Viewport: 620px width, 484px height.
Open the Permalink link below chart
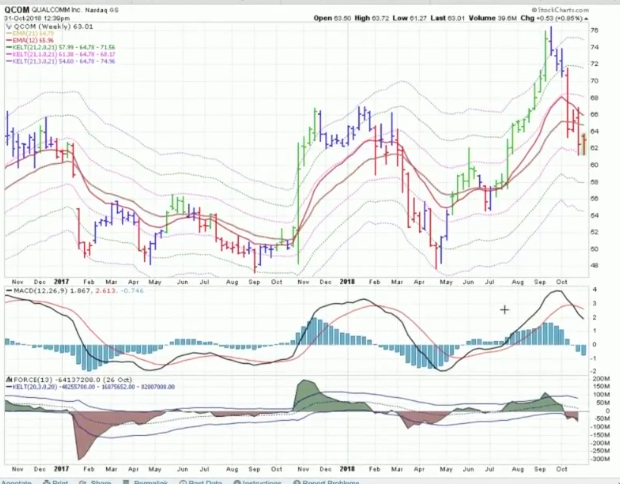(x=150, y=482)
